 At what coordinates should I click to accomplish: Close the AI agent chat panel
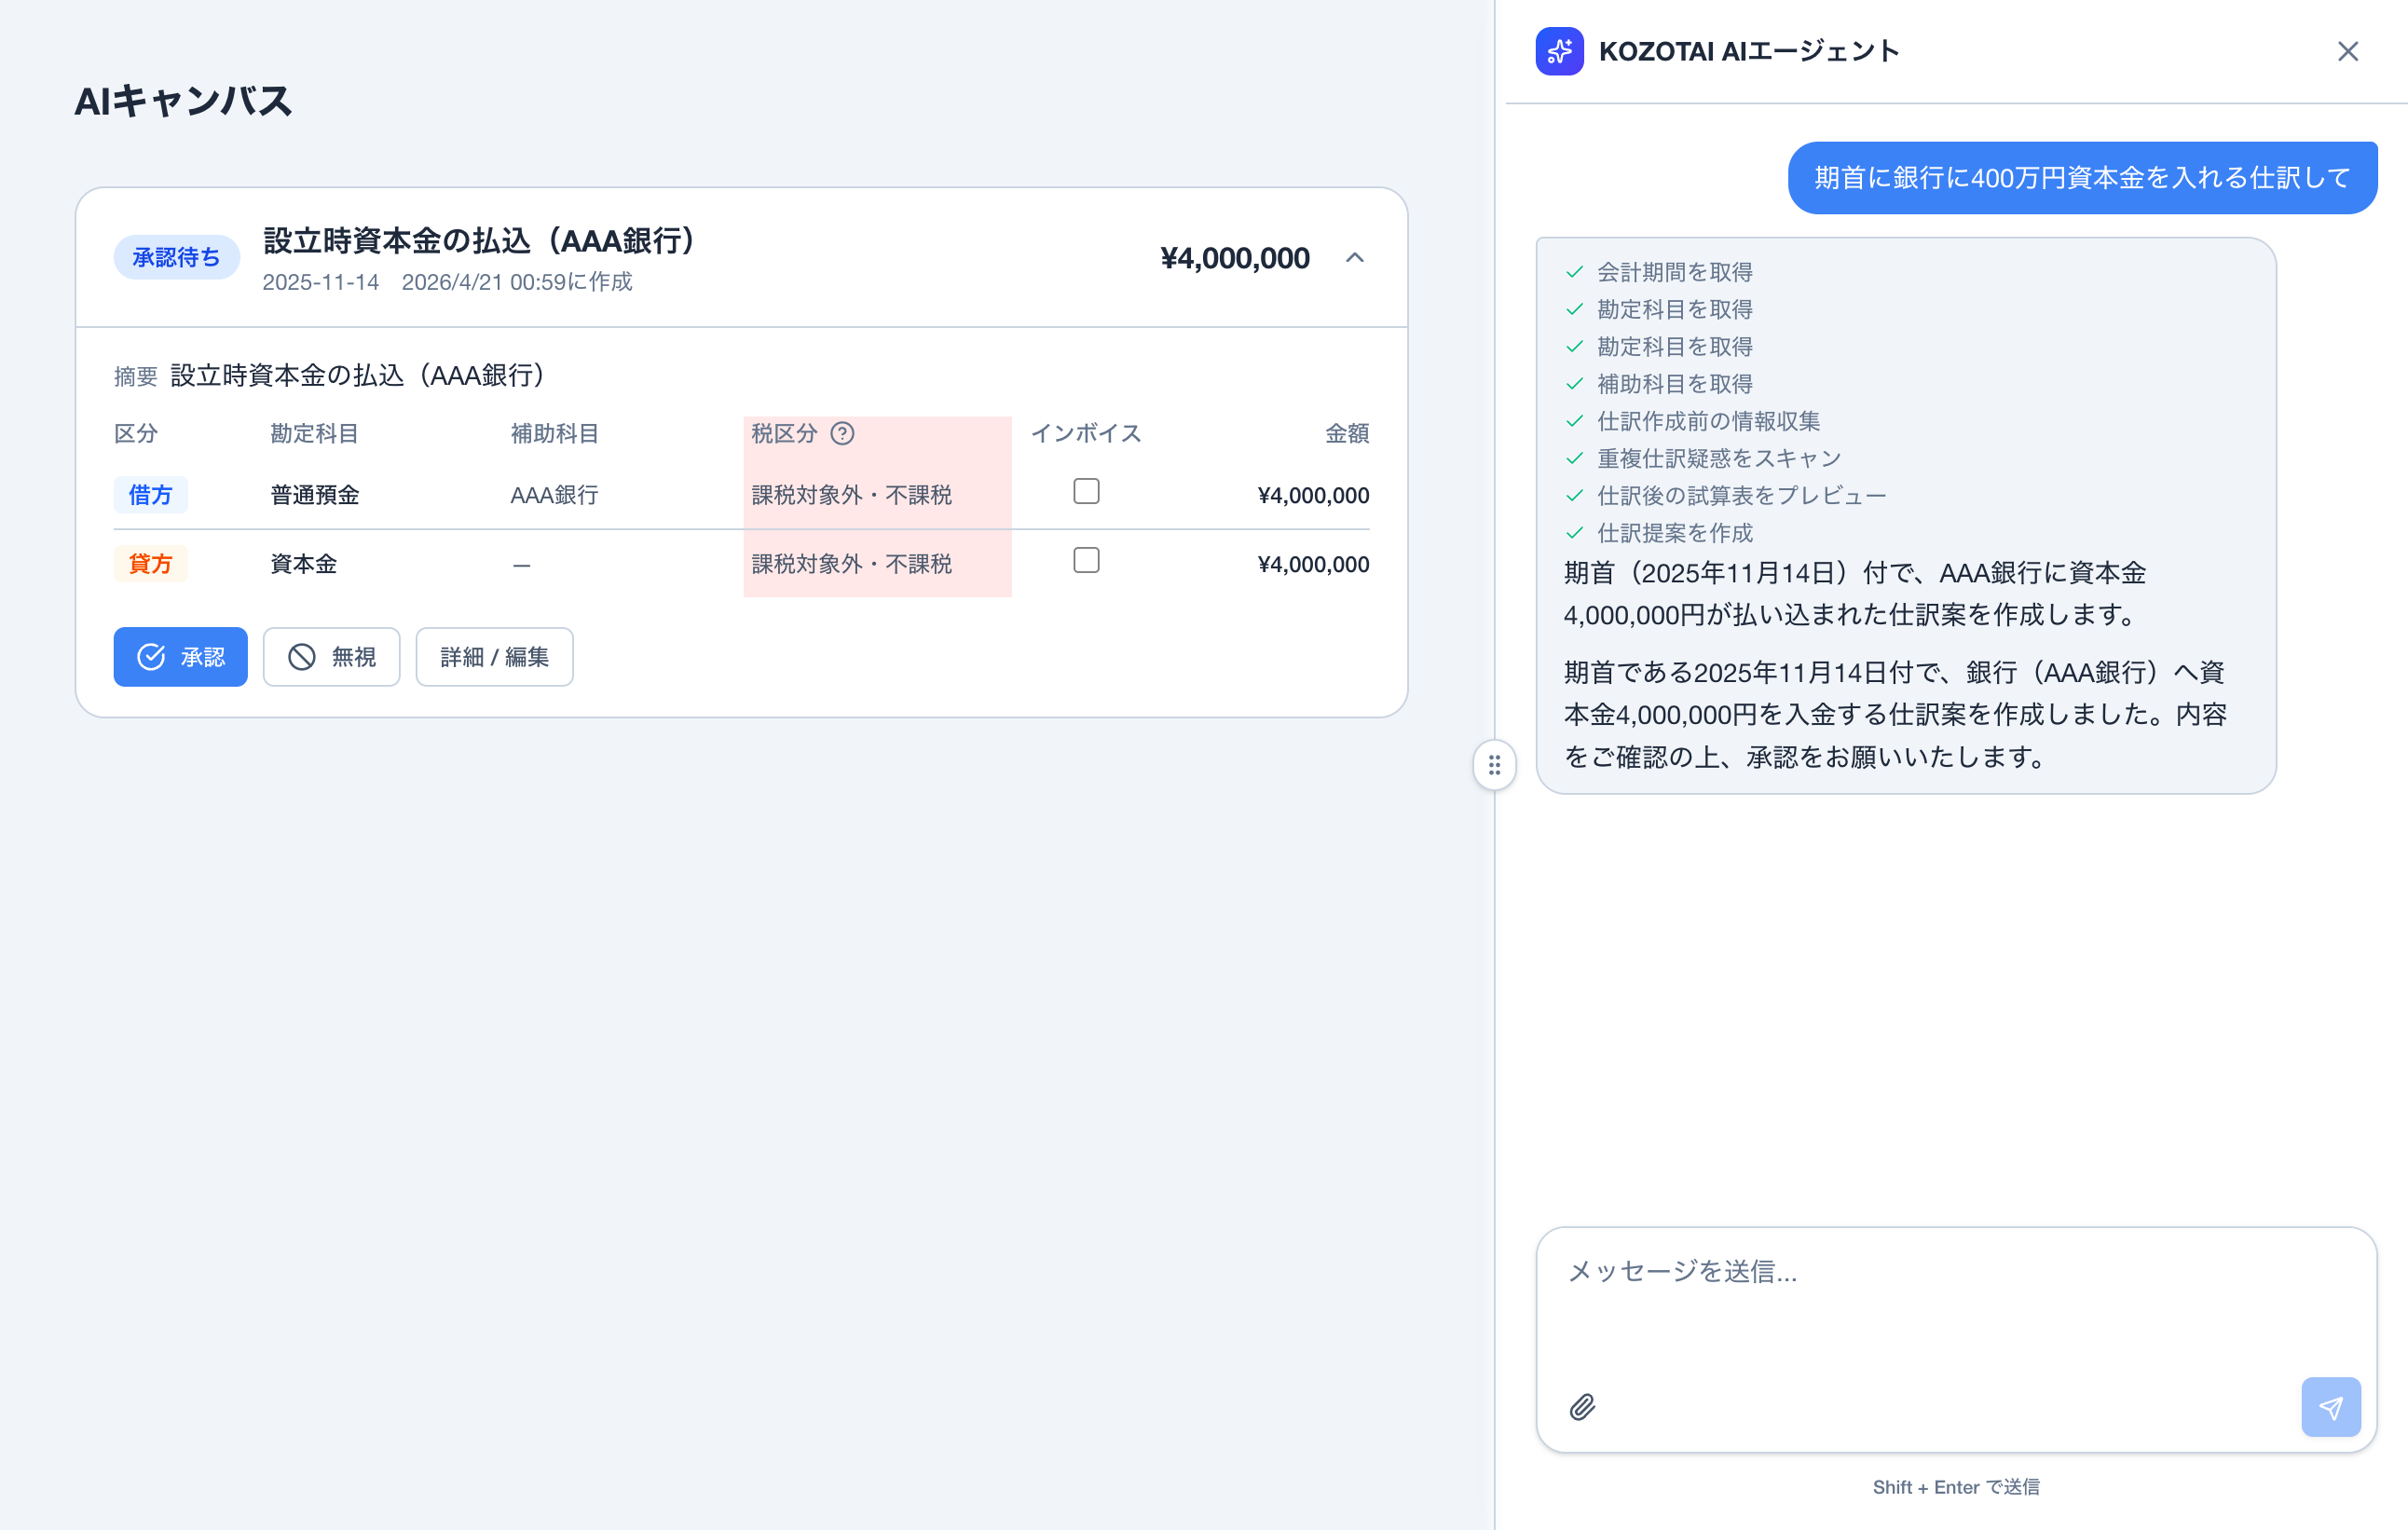pyautogui.click(x=2347, y=51)
